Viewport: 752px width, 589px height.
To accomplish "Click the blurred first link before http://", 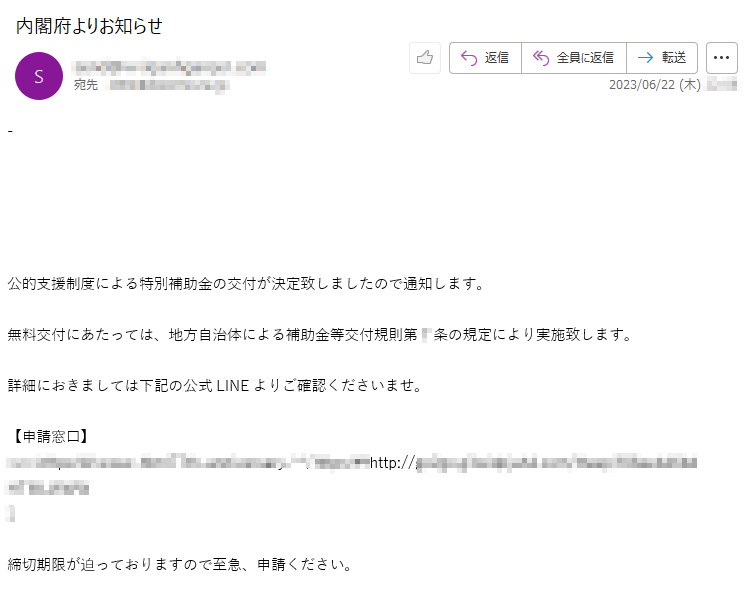I will 188,463.
